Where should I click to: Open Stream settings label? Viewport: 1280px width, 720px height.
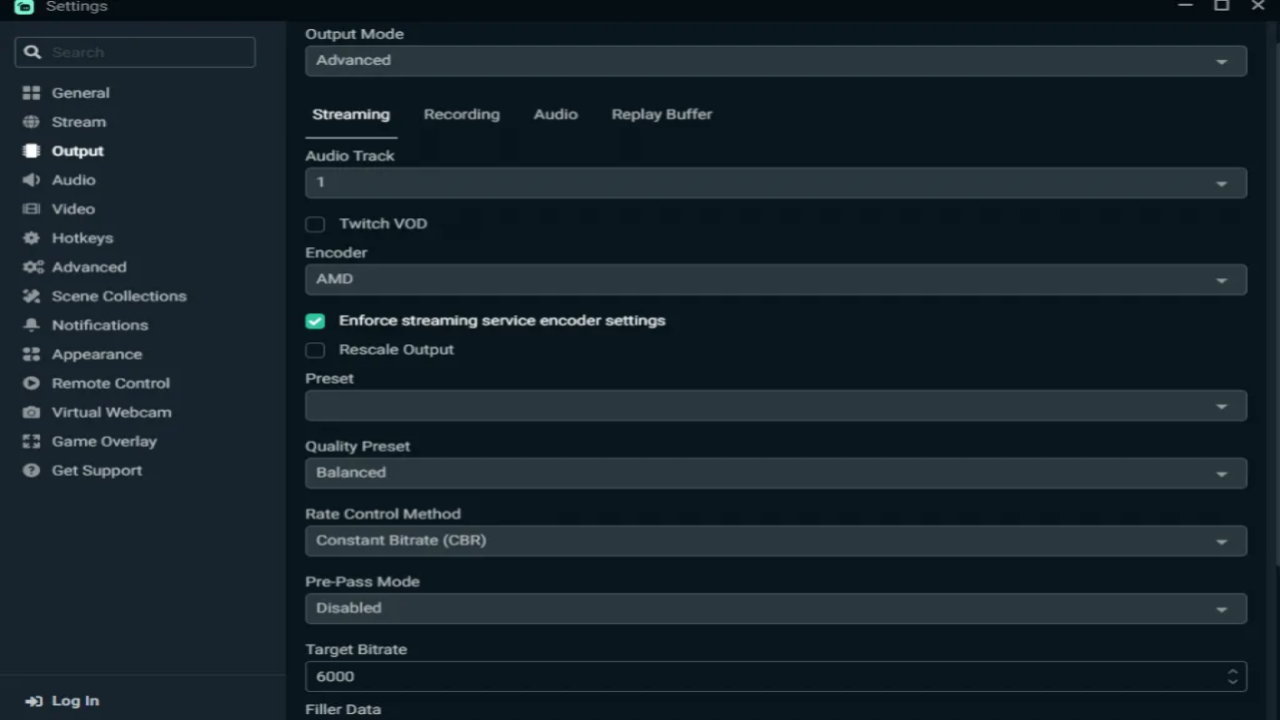coord(79,122)
